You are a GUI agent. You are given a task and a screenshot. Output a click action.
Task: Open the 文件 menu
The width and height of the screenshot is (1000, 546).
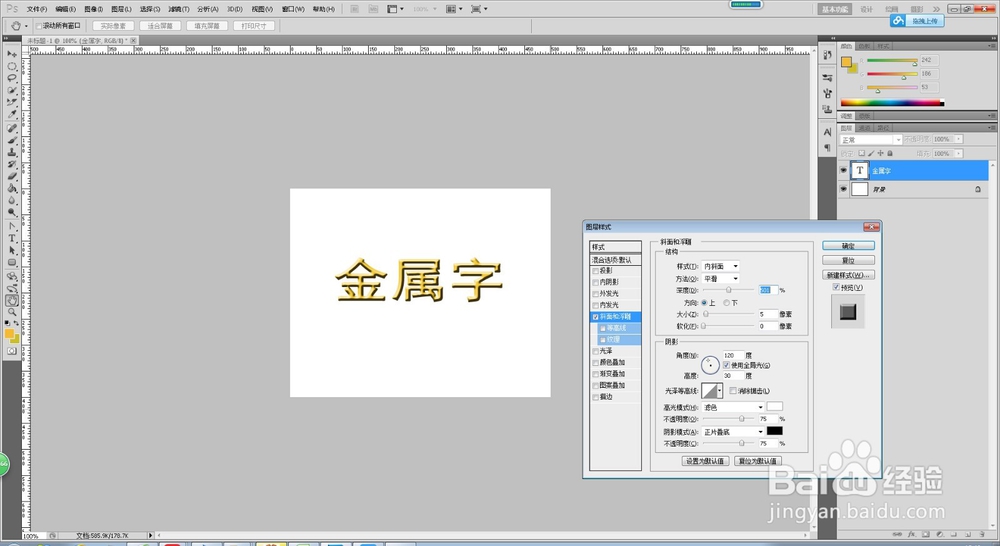(x=37, y=9)
